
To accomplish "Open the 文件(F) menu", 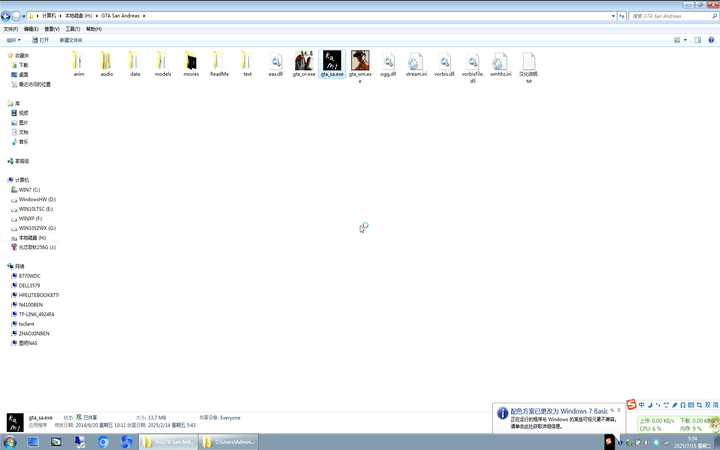I will click(x=11, y=29).
